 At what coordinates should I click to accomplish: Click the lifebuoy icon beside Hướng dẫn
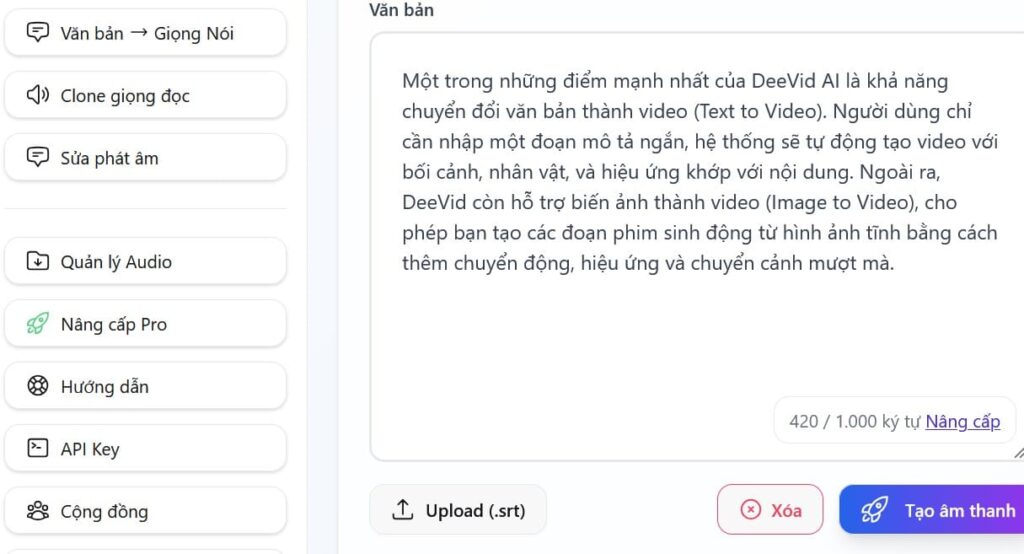pos(38,387)
